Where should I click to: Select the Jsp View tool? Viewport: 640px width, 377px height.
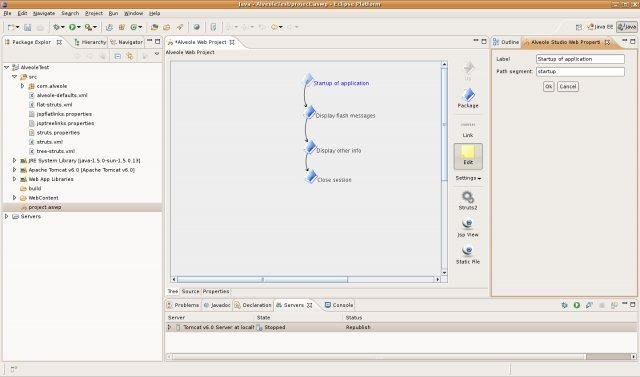(x=468, y=228)
